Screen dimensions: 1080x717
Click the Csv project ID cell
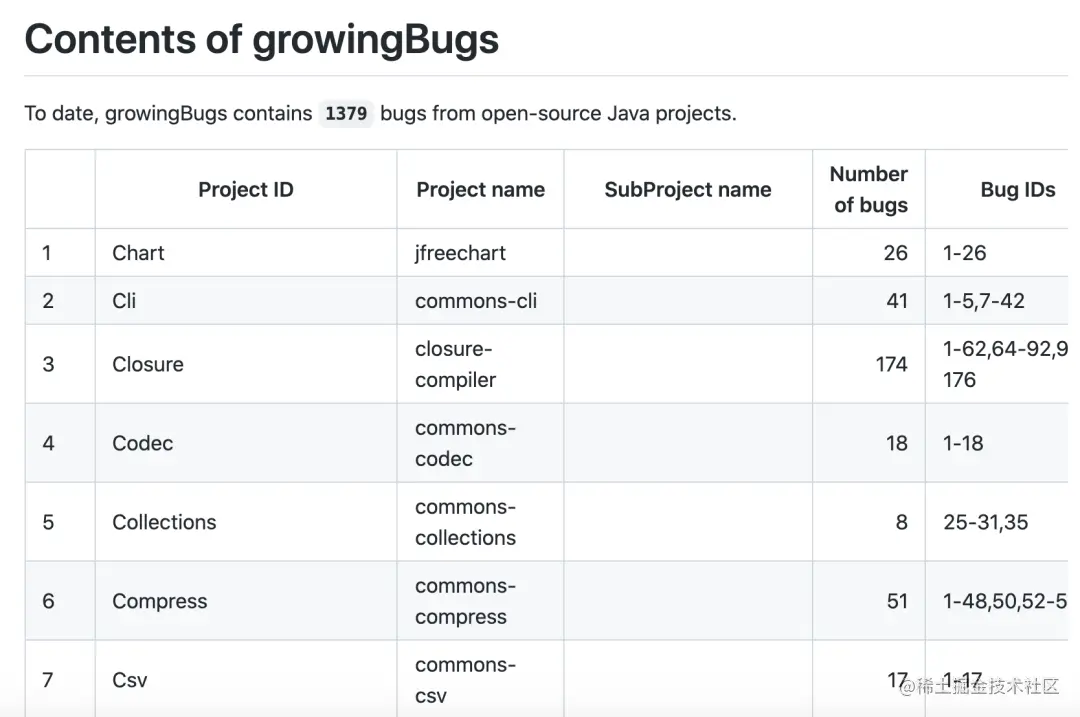pyautogui.click(x=246, y=679)
